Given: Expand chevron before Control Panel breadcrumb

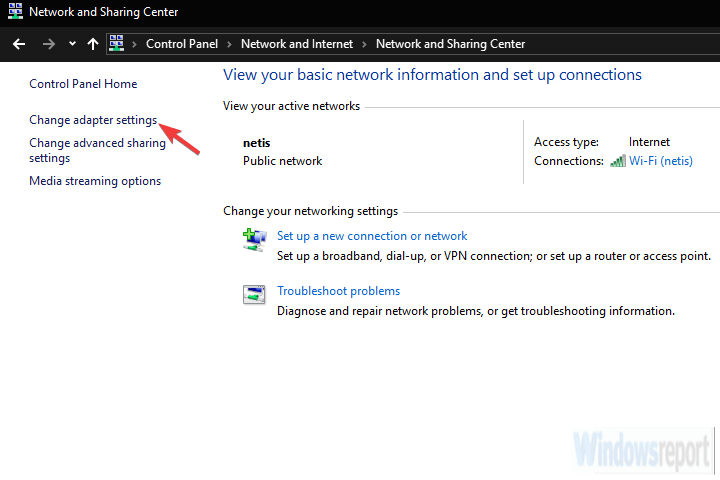Looking at the screenshot, I should click(x=136, y=44).
